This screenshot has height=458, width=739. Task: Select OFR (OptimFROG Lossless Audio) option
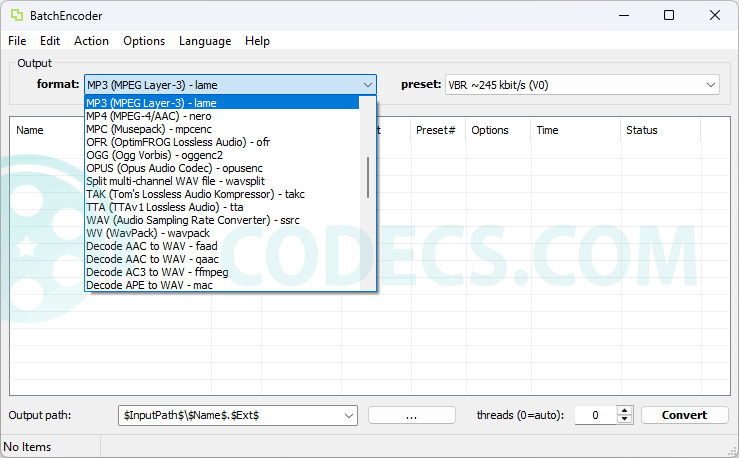222,142
